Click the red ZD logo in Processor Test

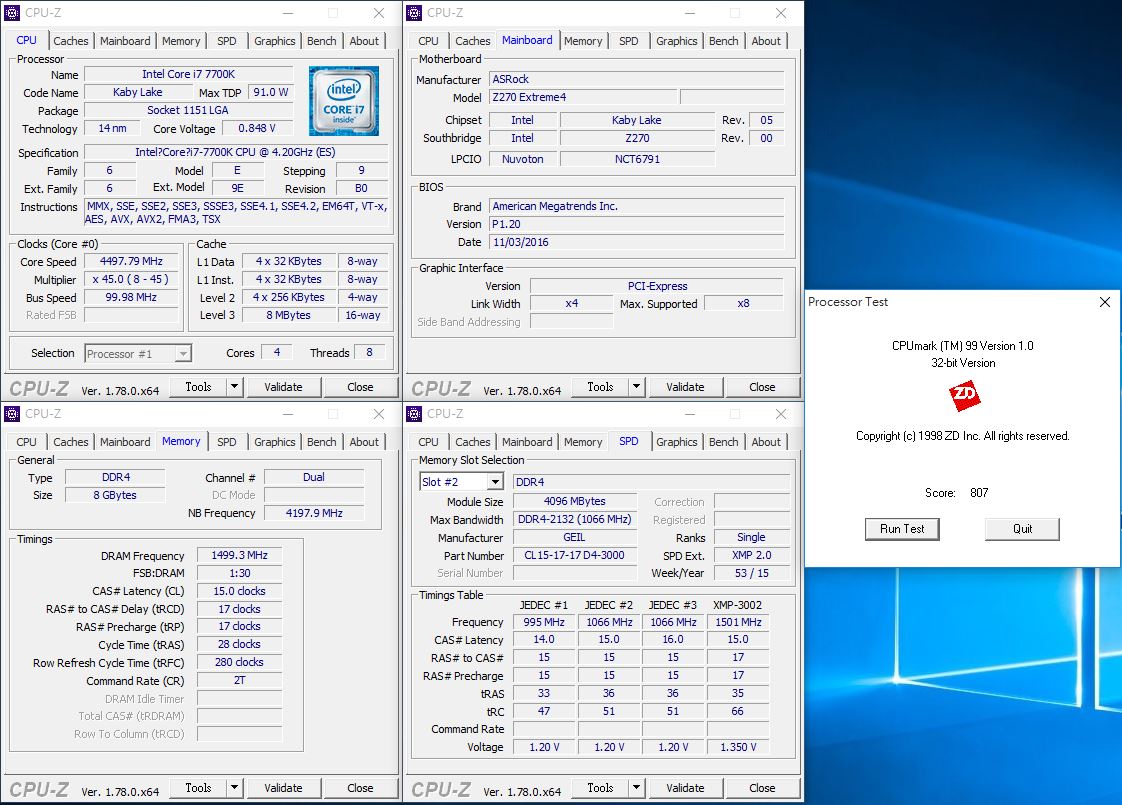964,394
